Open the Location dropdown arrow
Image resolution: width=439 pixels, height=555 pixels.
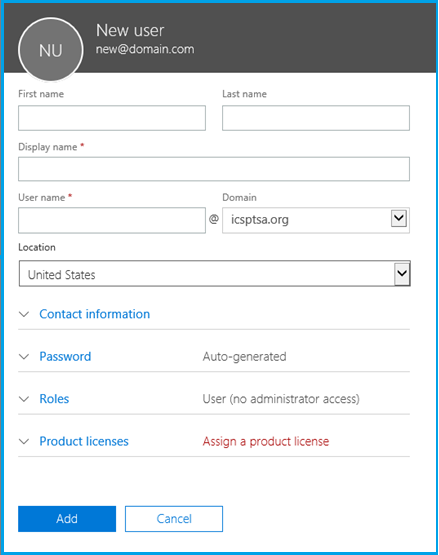point(402,273)
